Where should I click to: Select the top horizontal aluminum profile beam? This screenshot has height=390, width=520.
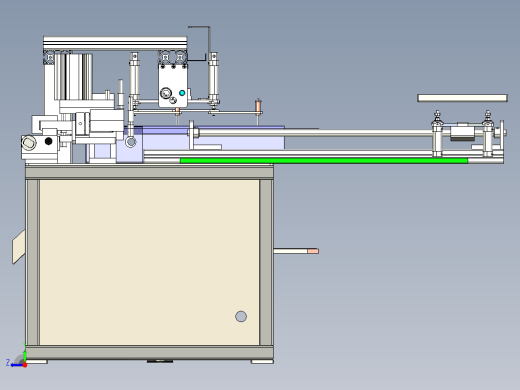(x=115, y=44)
